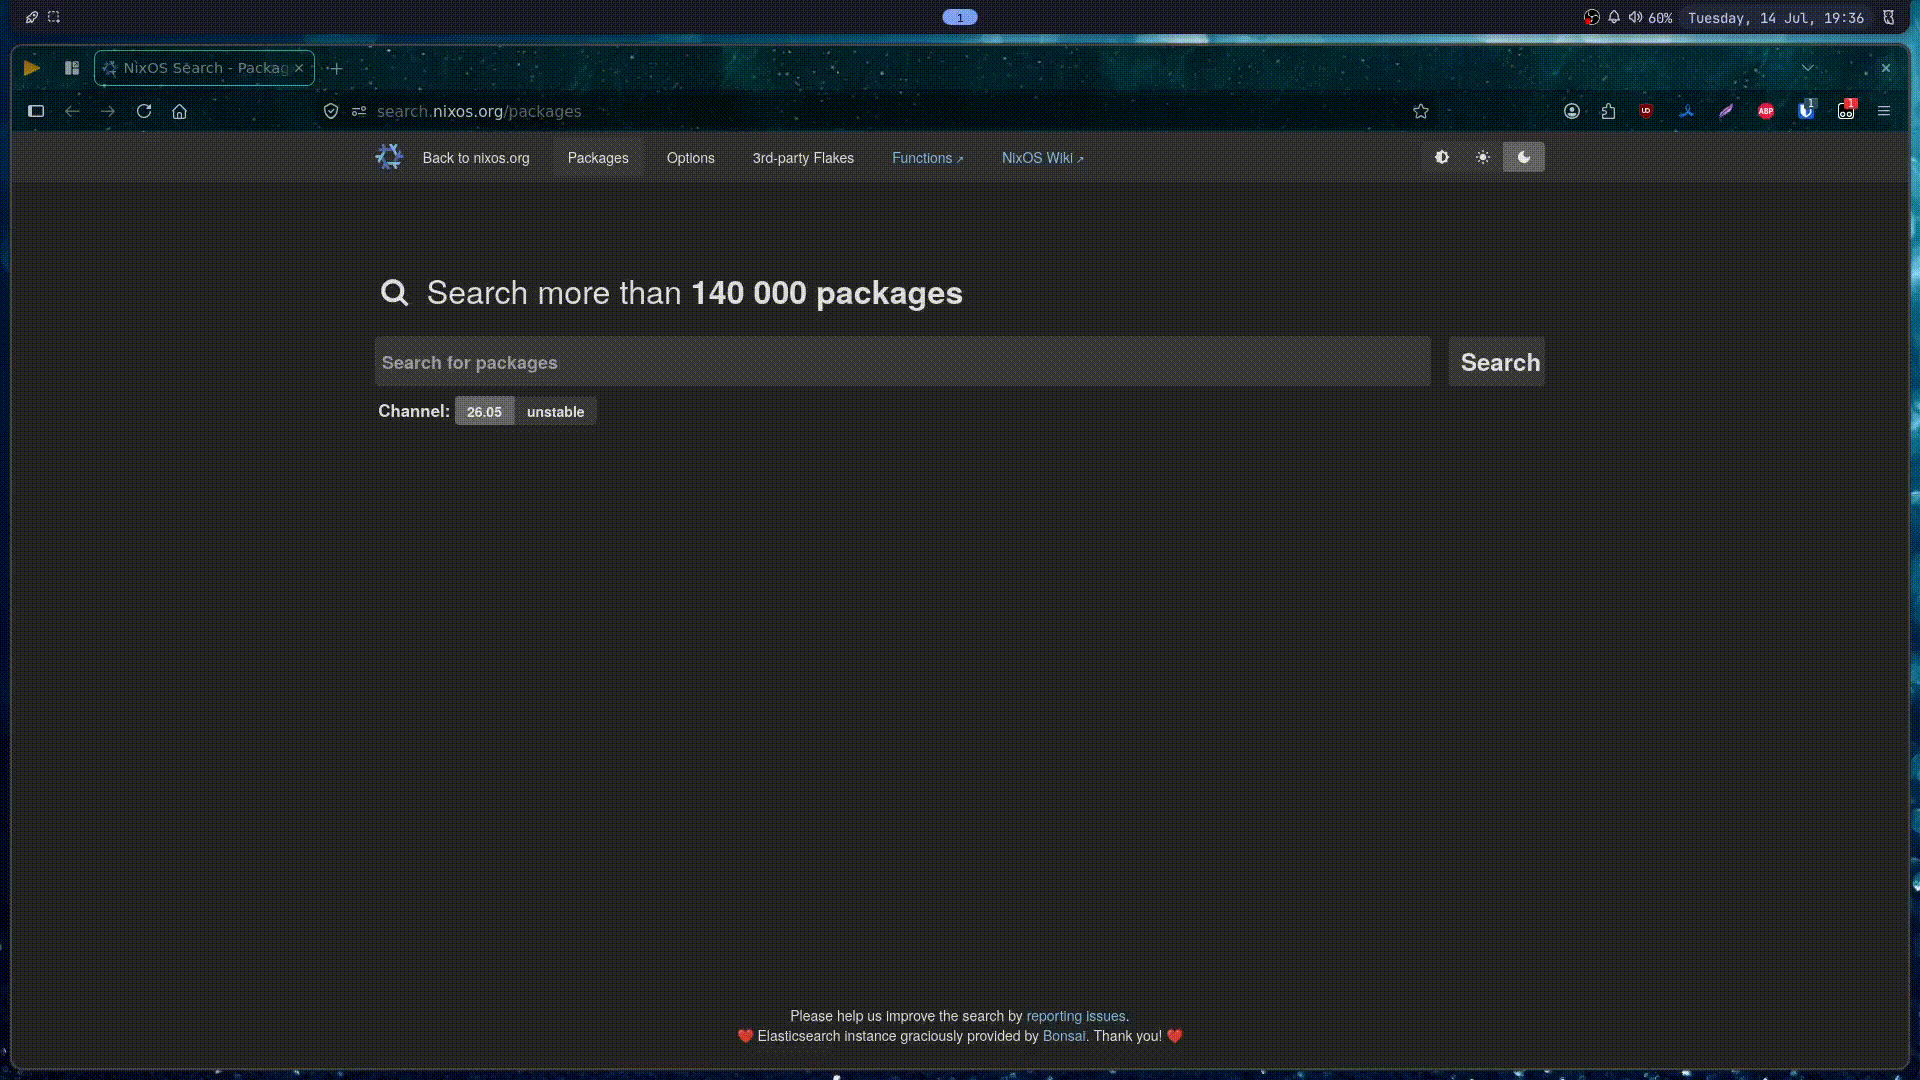
Task: Go back to the previous page
Action: pyautogui.click(x=72, y=111)
